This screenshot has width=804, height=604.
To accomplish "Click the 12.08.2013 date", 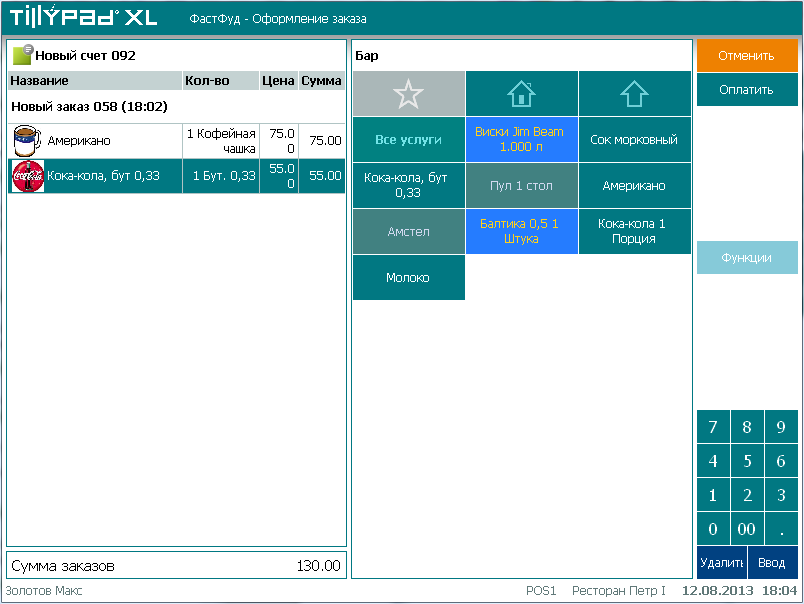I will click(717, 591).
